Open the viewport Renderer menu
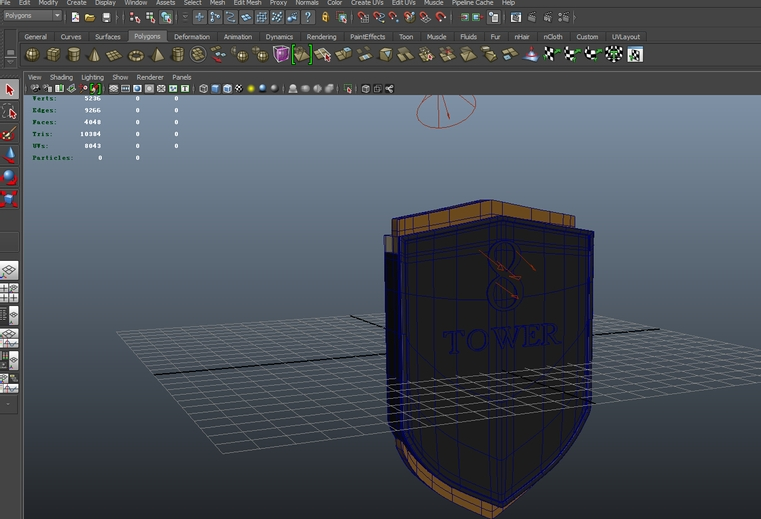 pyautogui.click(x=150, y=77)
